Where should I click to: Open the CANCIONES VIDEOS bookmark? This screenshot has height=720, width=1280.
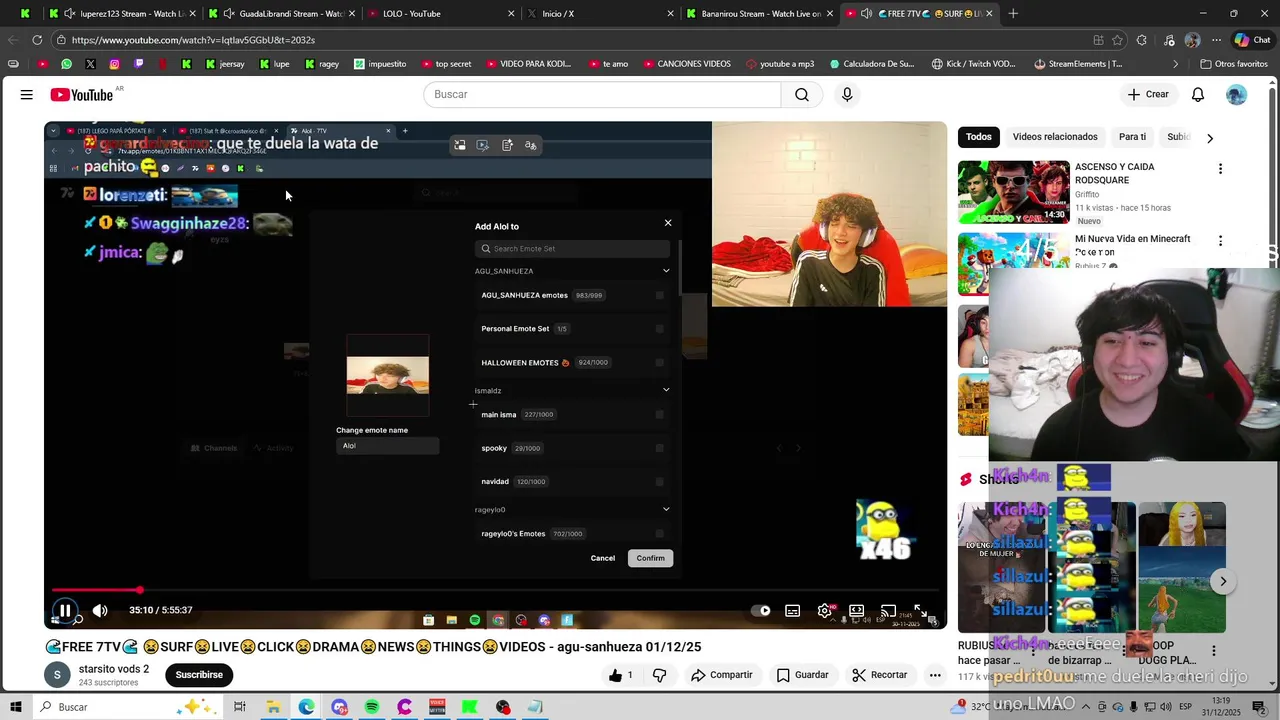coord(687,64)
